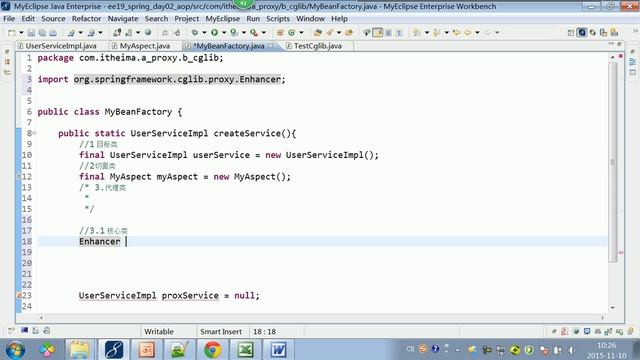Collapse the createService method fold marker
The height and width of the screenshot is (360, 640).
(35, 133)
